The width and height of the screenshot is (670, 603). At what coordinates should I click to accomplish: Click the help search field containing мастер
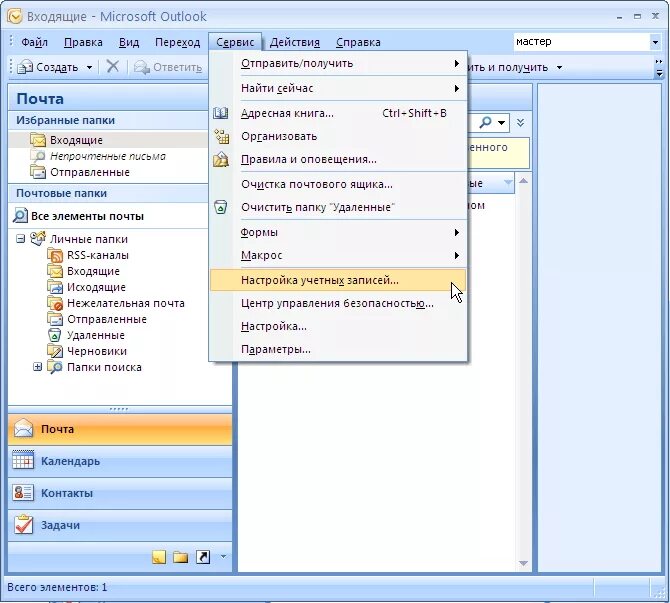[581, 42]
